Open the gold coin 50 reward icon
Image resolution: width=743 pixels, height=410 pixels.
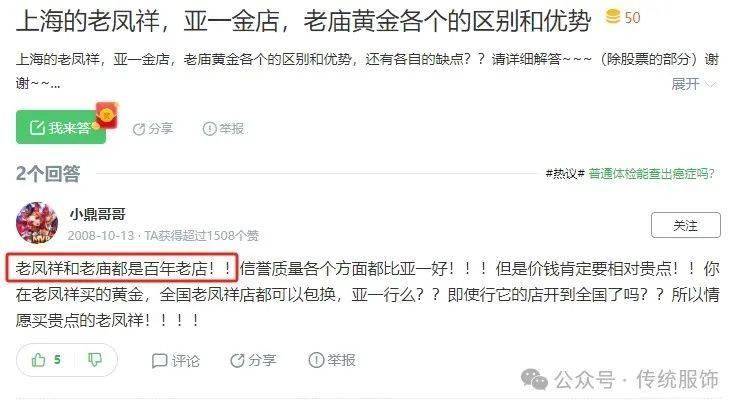[613, 17]
